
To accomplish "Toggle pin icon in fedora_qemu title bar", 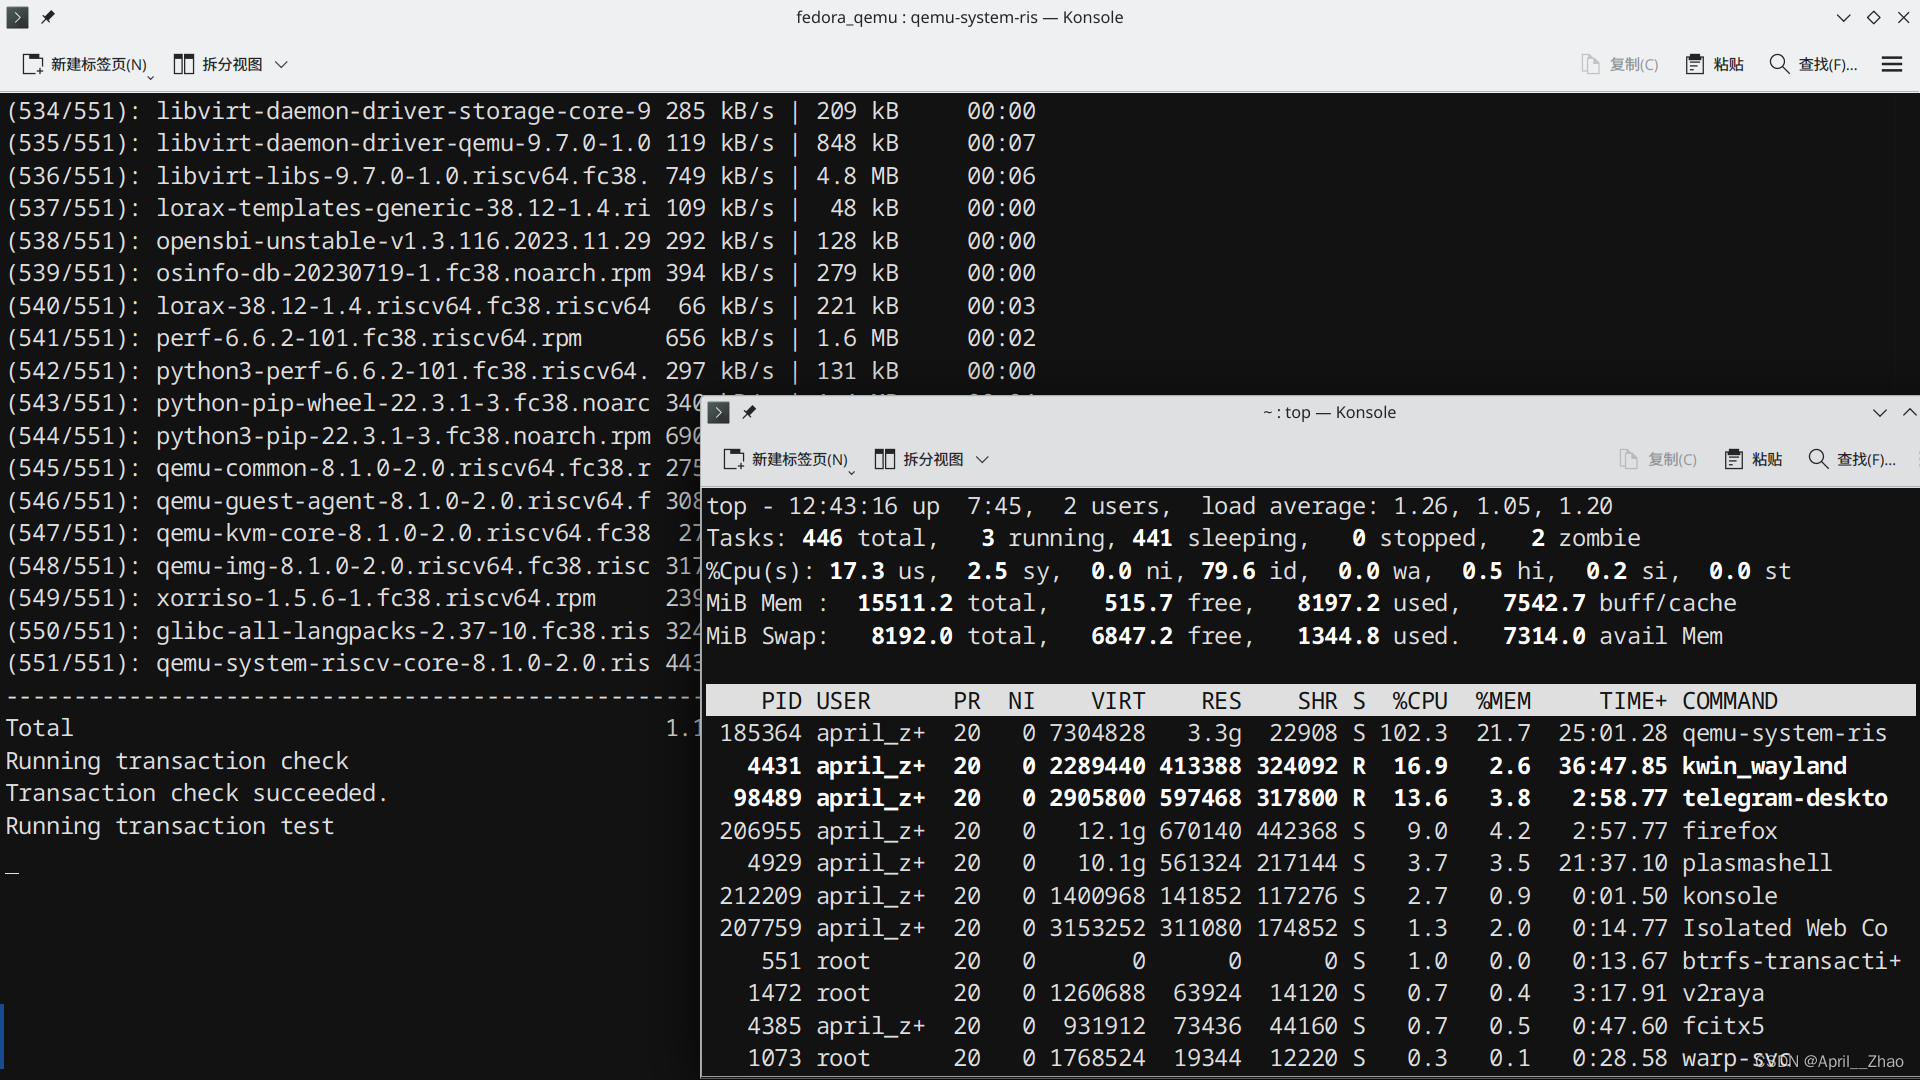I will tap(48, 17).
